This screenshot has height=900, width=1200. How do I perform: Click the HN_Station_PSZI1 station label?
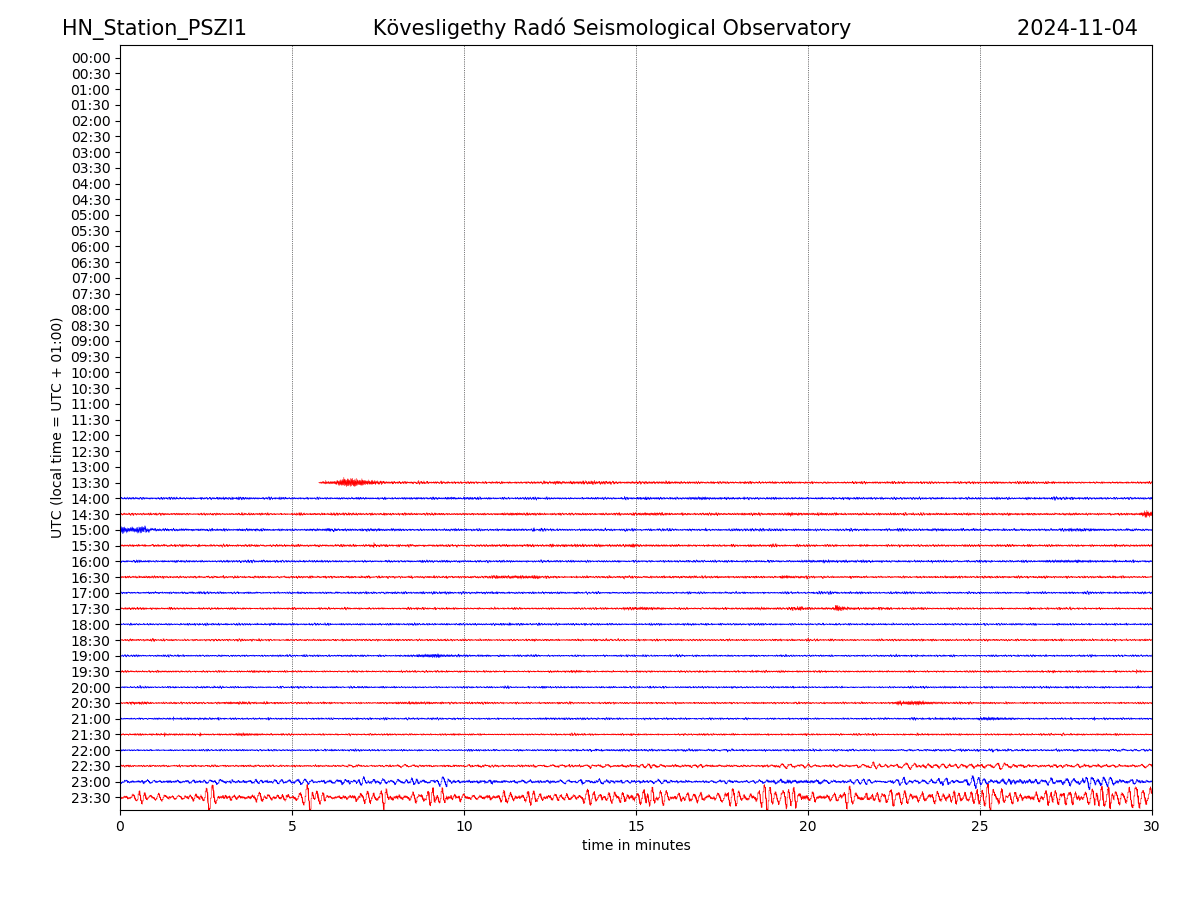154,28
